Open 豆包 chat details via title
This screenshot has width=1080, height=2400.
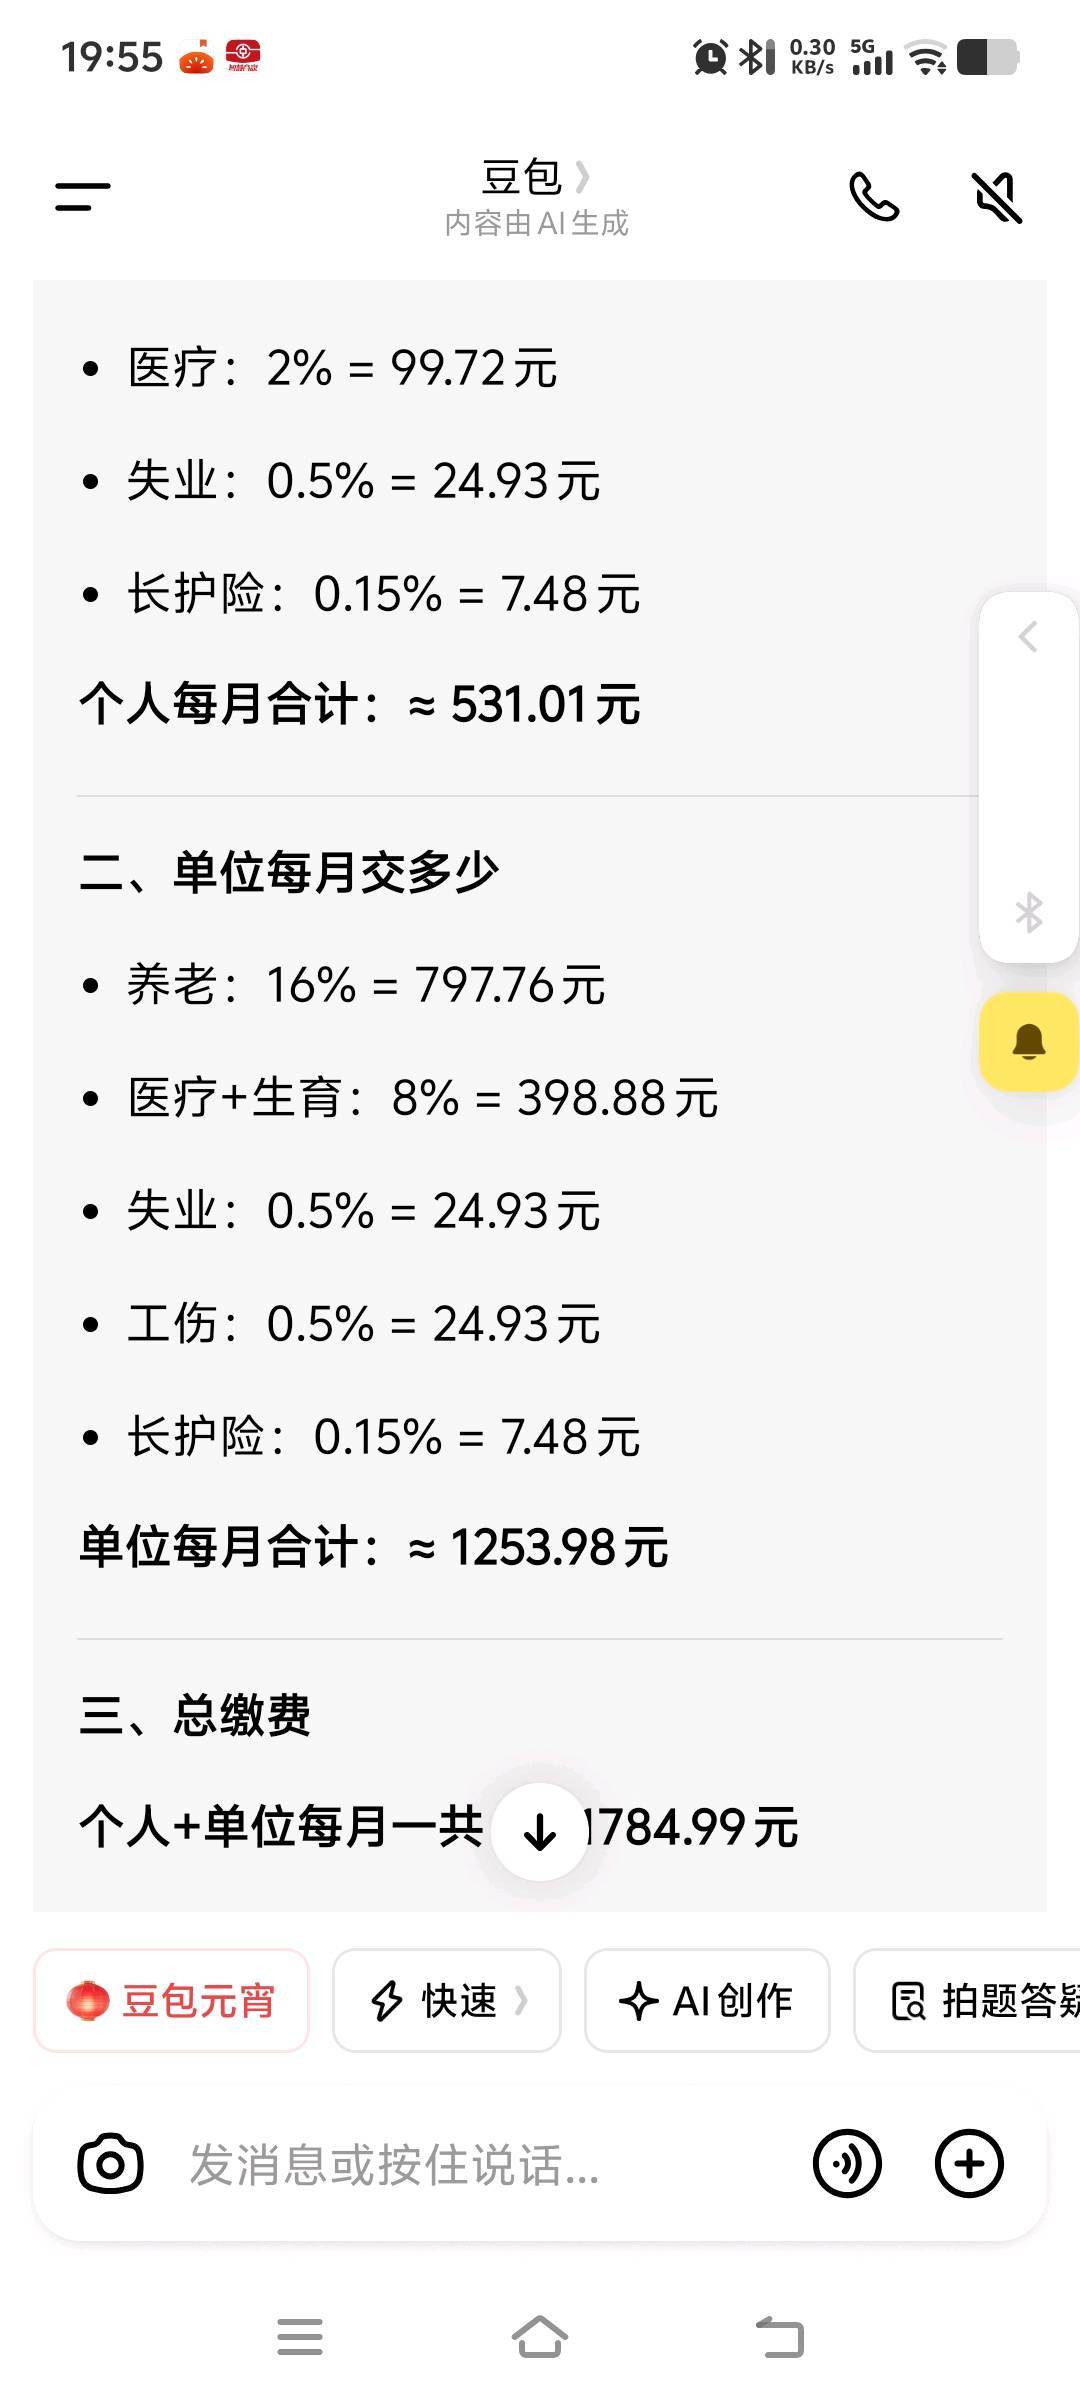[535, 180]
